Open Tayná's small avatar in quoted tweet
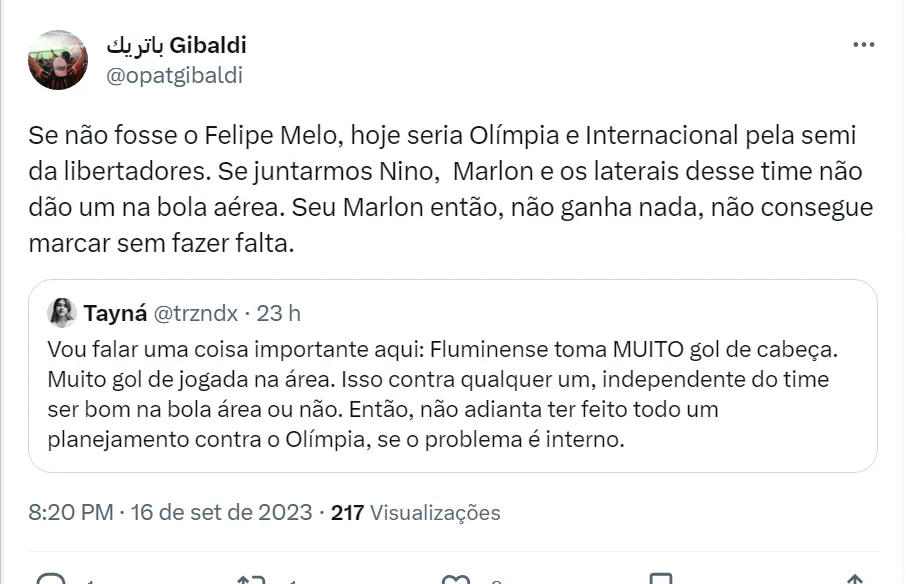906x584 pixels. (62, 313)
